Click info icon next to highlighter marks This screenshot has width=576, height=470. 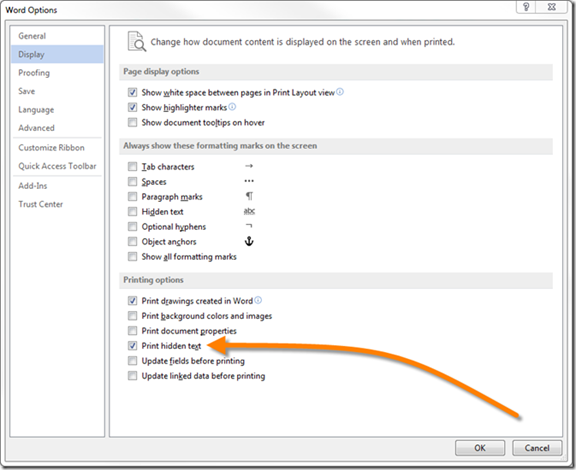(x=232, y=107)
